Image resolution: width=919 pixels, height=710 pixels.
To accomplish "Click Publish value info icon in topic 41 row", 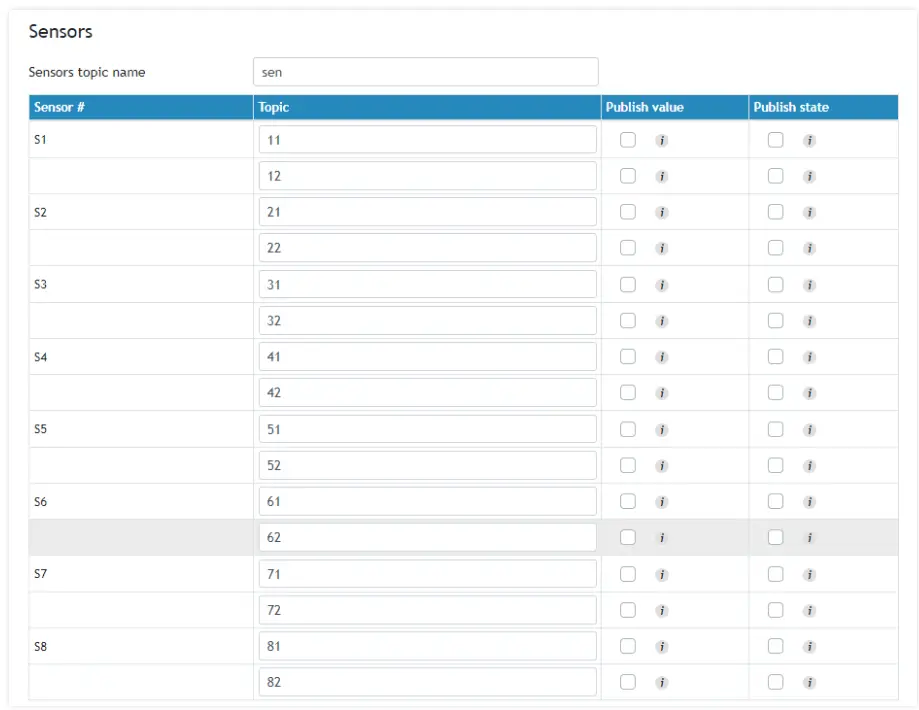I will coord(662,357).
